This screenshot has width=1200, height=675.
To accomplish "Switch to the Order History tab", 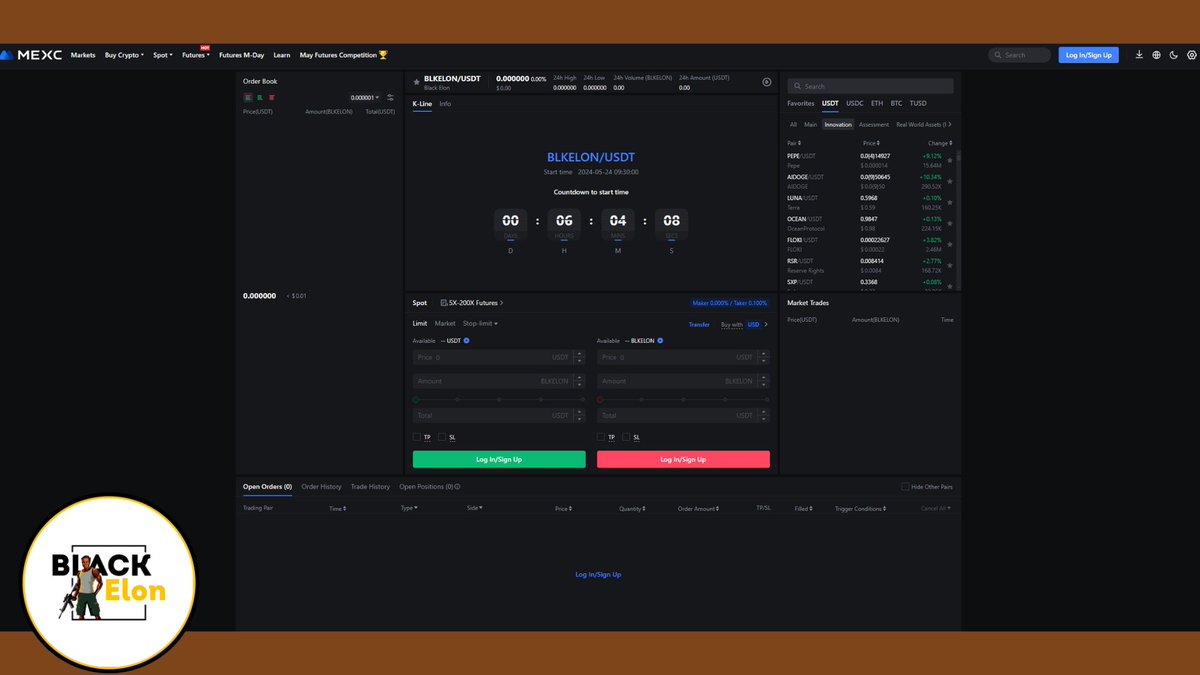I will [321, 487].
